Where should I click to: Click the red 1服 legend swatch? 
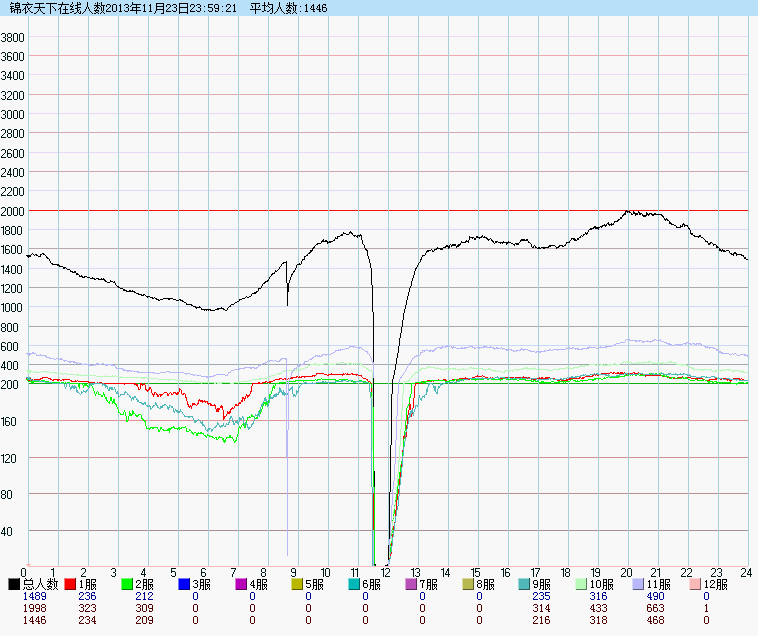tap(70, 584)
